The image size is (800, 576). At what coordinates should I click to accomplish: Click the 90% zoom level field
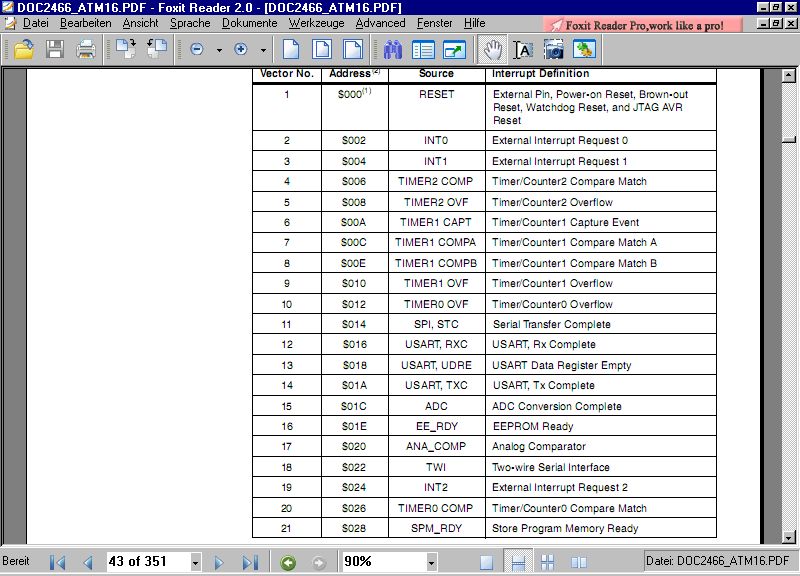click(384, 562)
